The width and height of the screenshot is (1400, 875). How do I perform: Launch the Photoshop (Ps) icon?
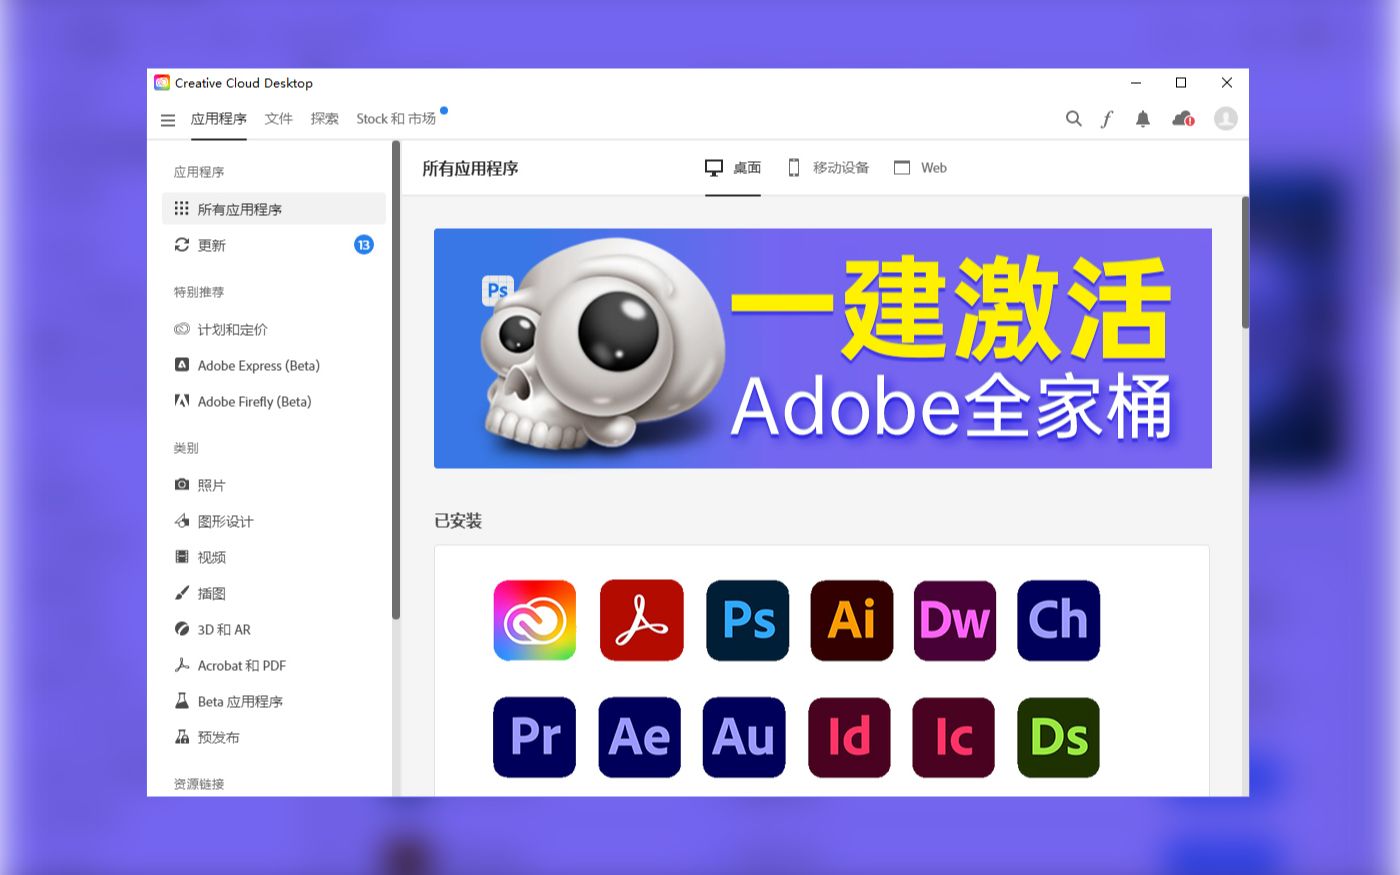pos(747,620)
